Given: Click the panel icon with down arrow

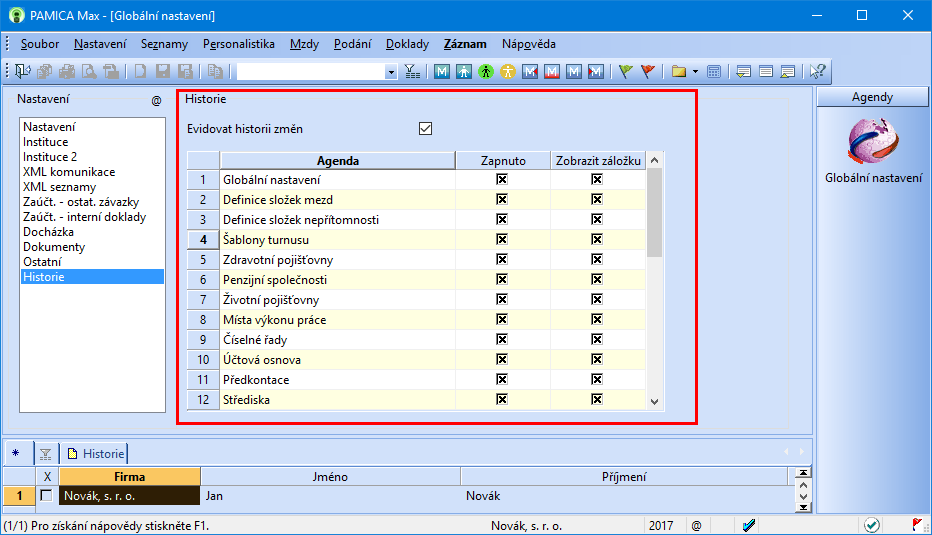Looking at the screenshot, I should pyautogui.click(x=743, y=71).
